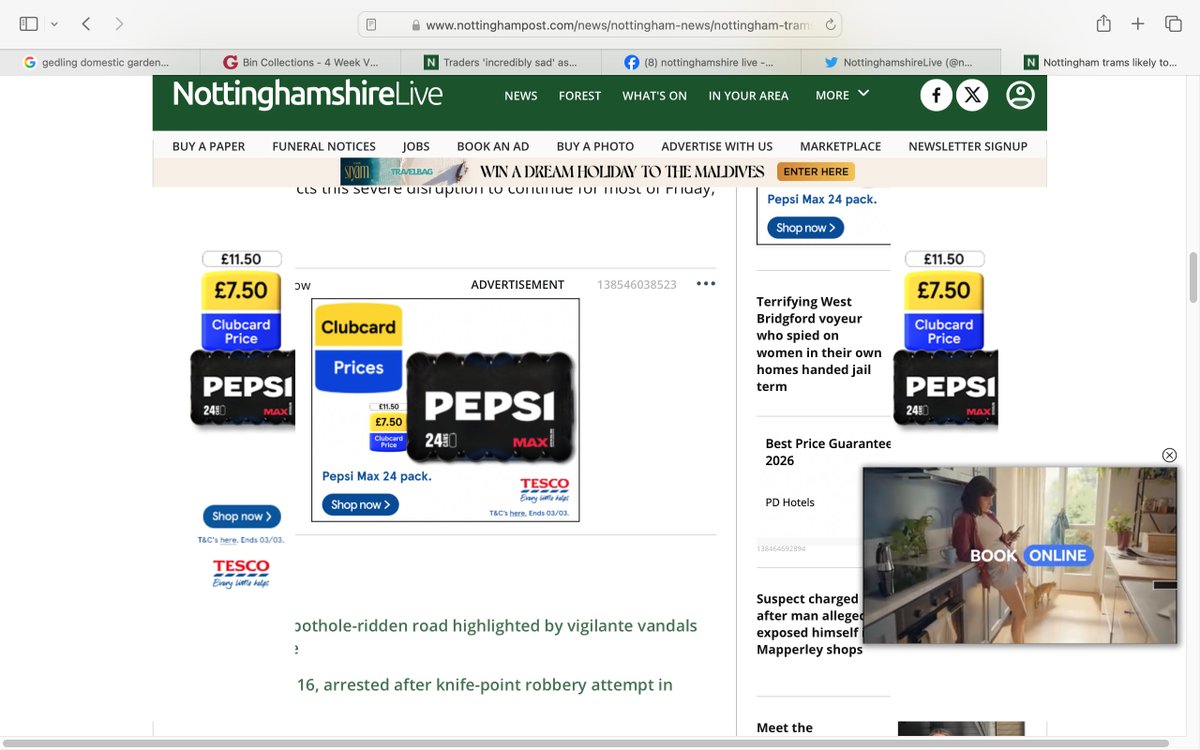Switch to Traders 'incredibly sad' tab
1200x750 pixels.
click(x=500, y=62)
